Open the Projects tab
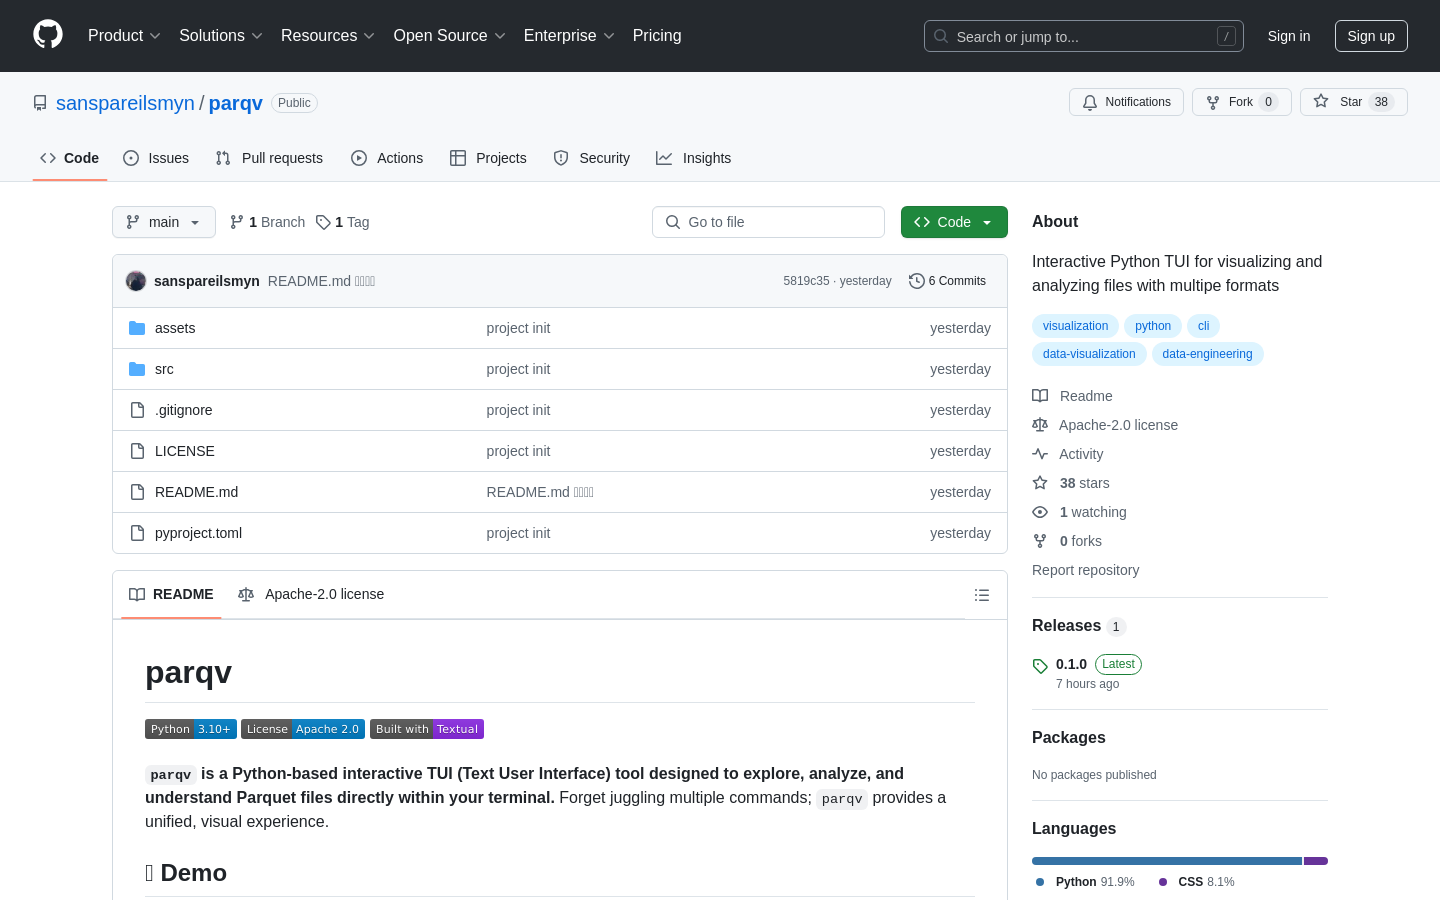 point(488,158)
